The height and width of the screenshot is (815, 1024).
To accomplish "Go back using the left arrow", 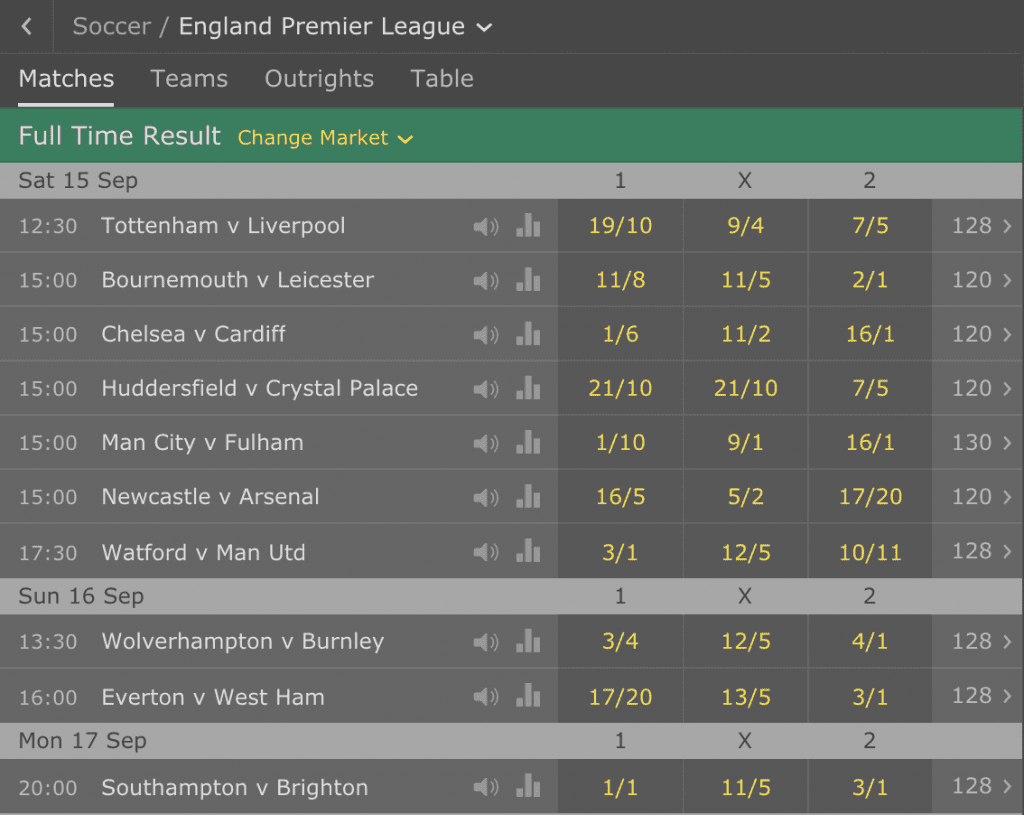I will pos(27,26).
